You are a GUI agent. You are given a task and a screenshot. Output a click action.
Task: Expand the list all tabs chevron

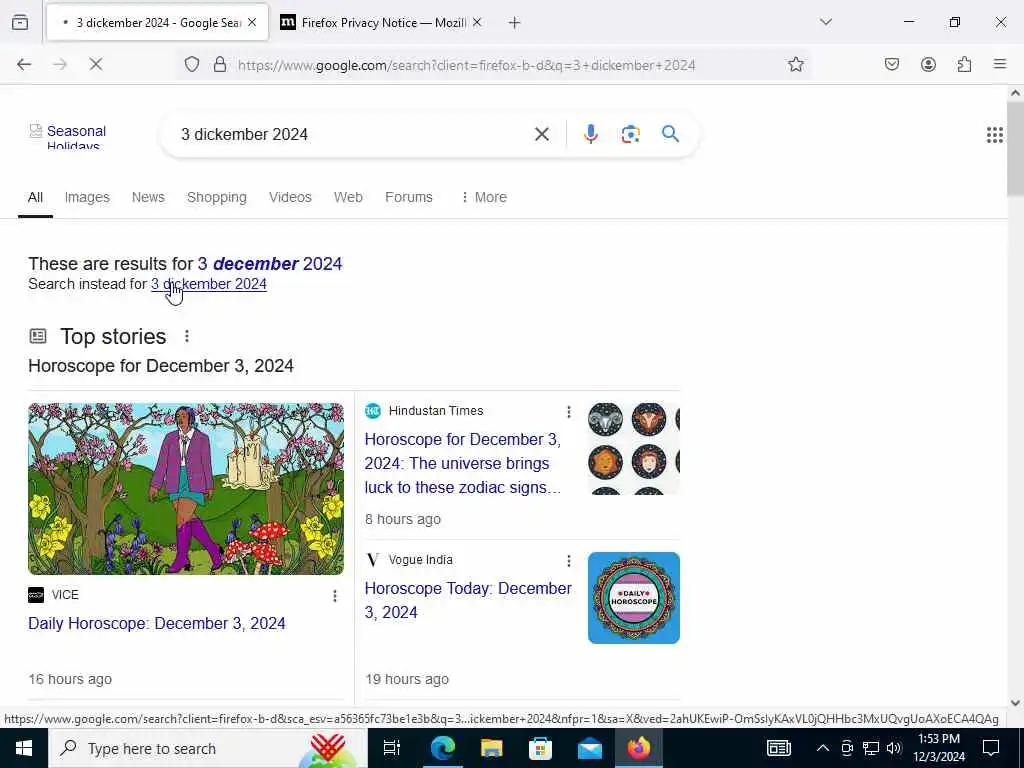coord(826,22)
